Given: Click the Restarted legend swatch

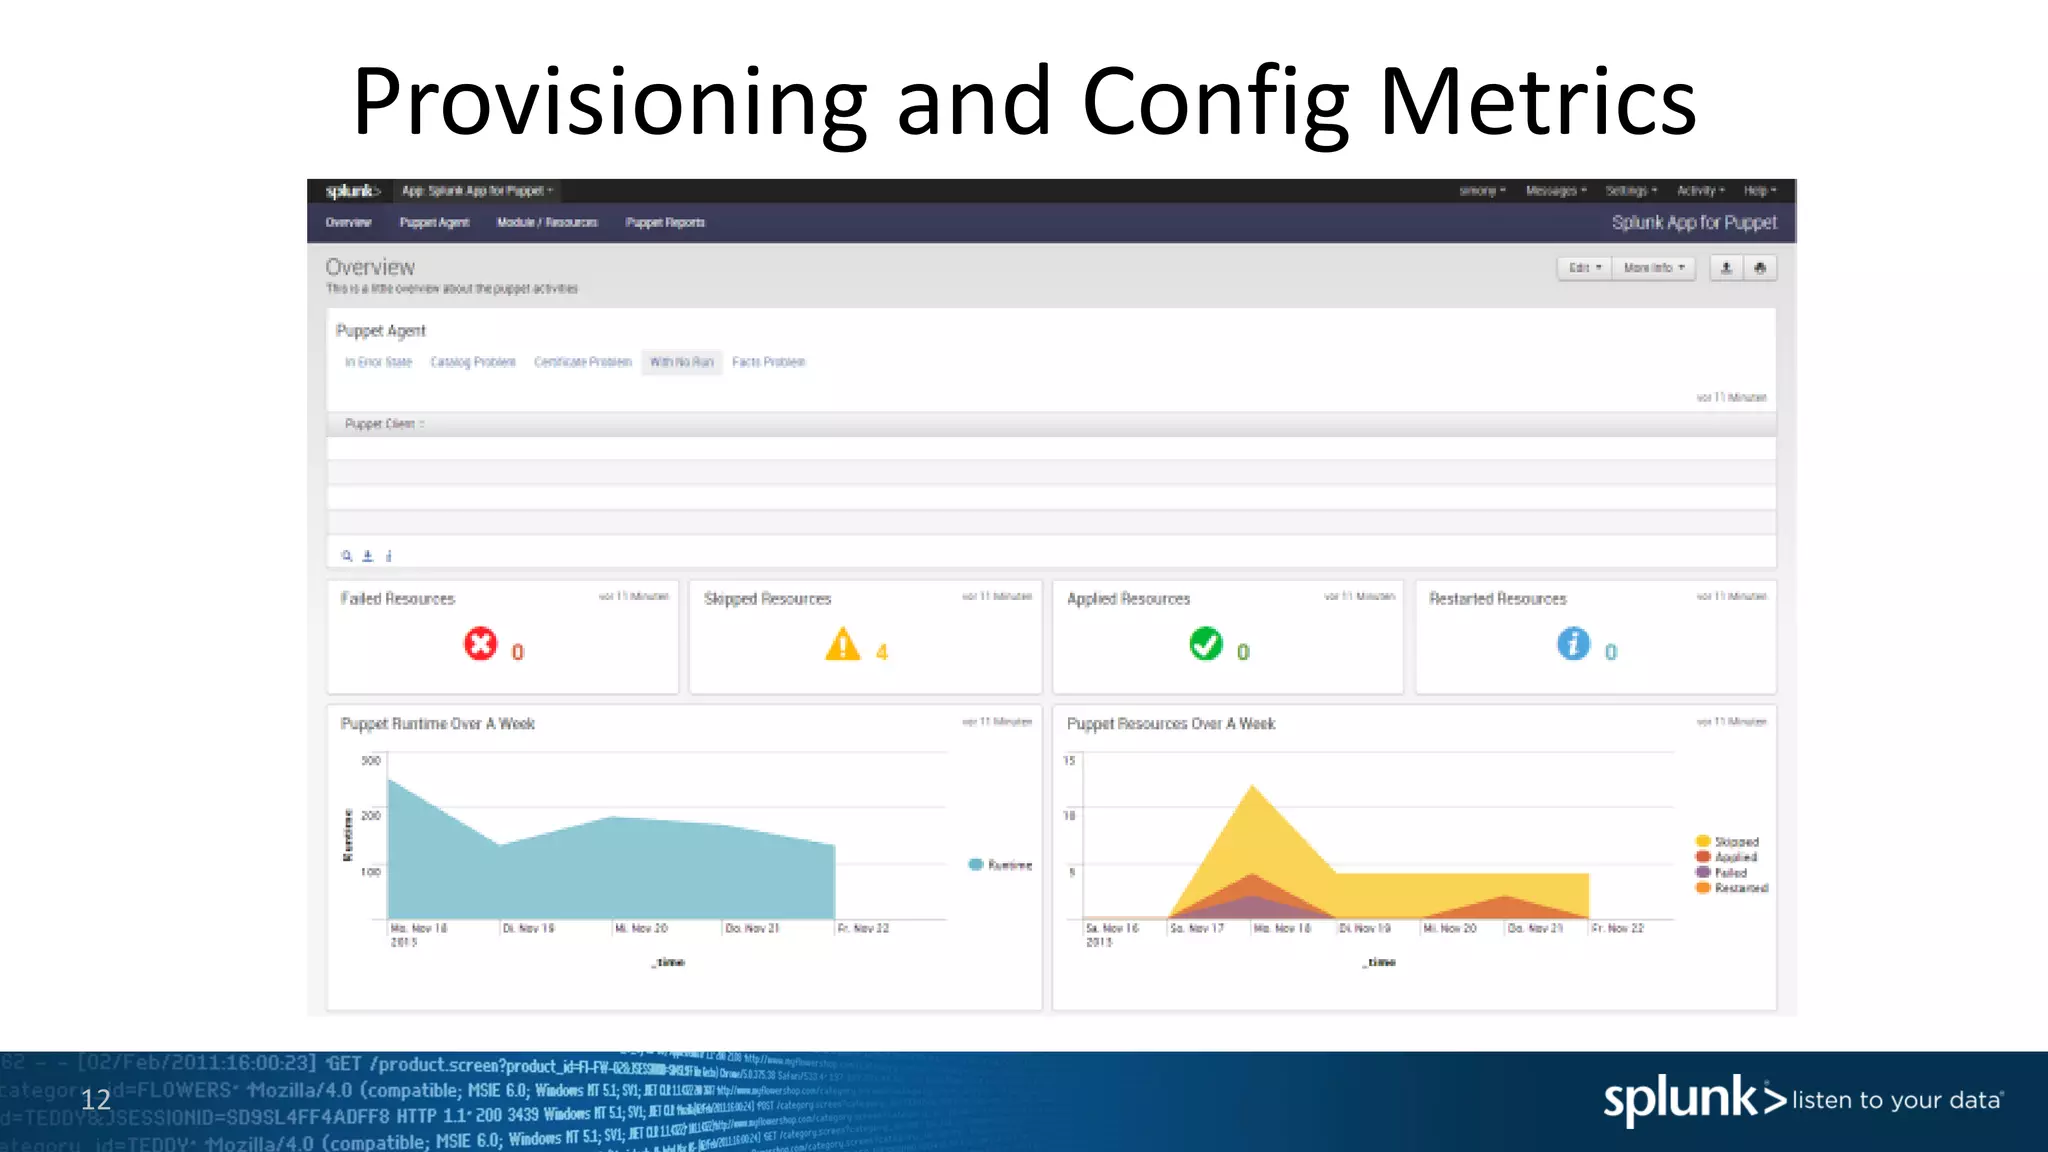Looking at the screenshot, I should (1703, 888).
